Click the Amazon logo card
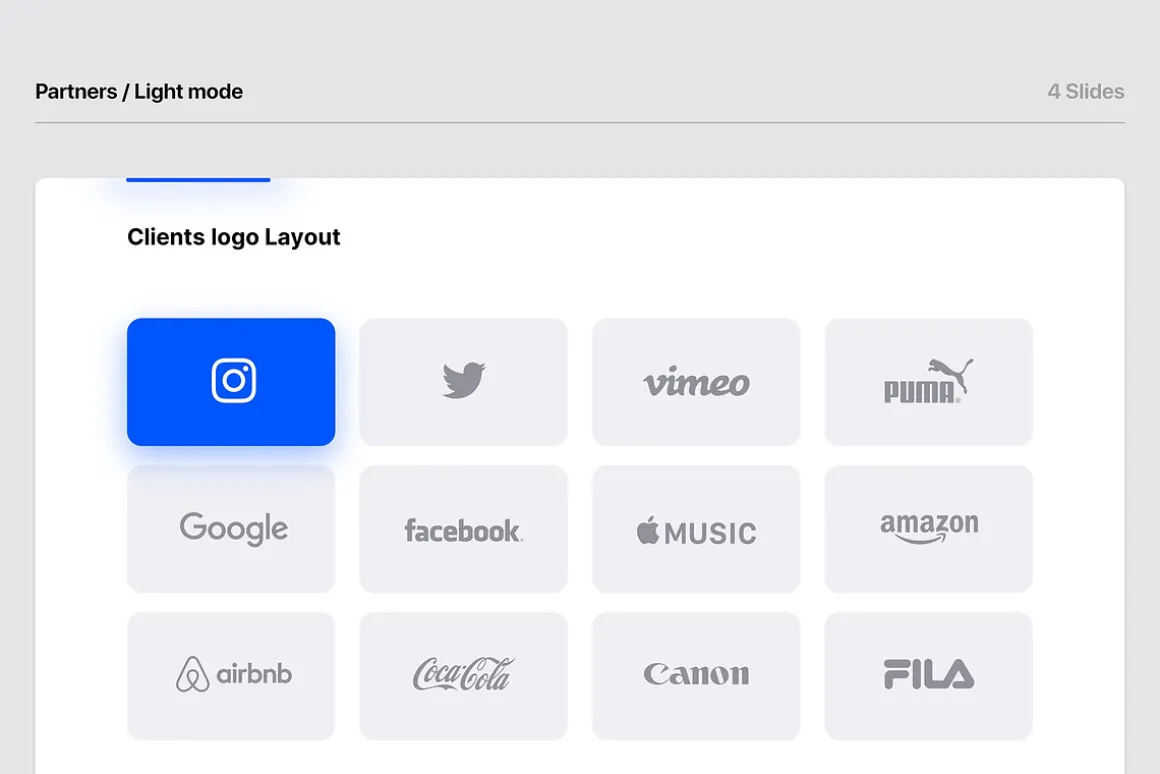Image resolution: width=1160 pixels, height=774 pixels. click(928, 529)
